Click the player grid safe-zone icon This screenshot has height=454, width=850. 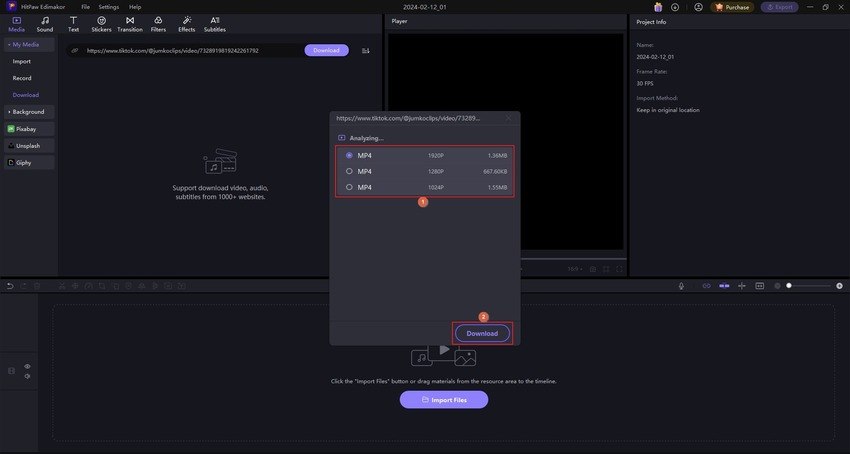(x=606, y=269)
